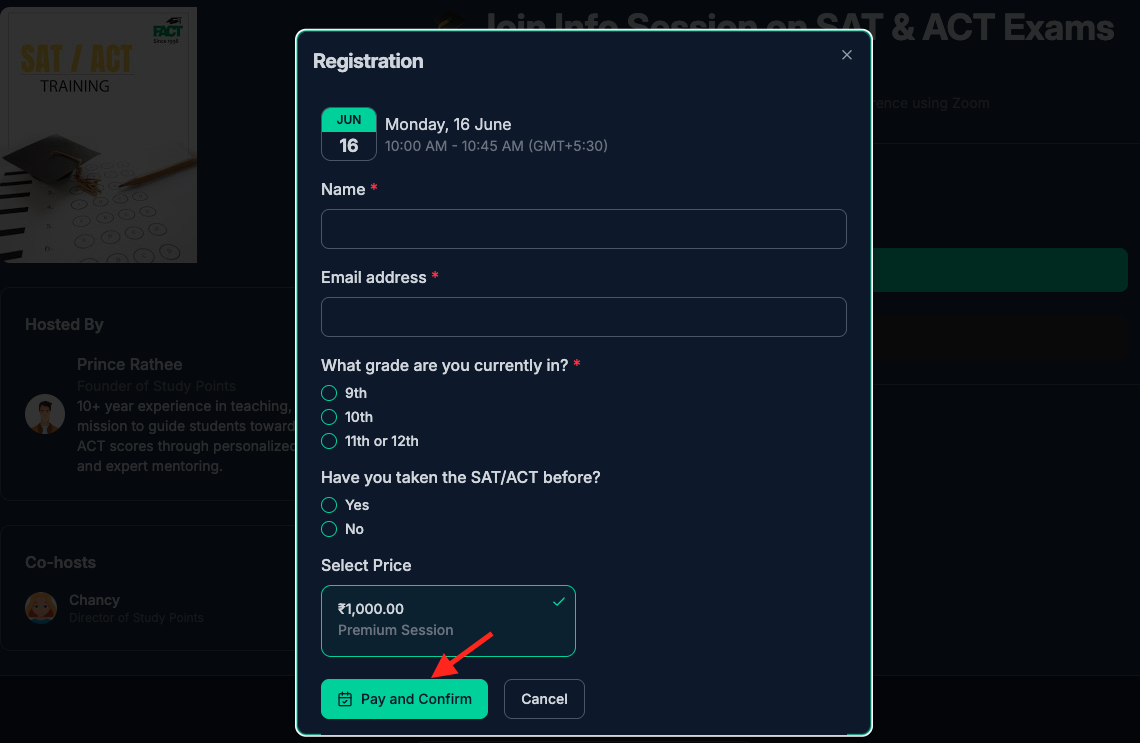Image resolution: width=1140 pixels, height=743 pixels.
Task: Select the ₹1,000.00 Premium Session price card
Action: (449, 621)
